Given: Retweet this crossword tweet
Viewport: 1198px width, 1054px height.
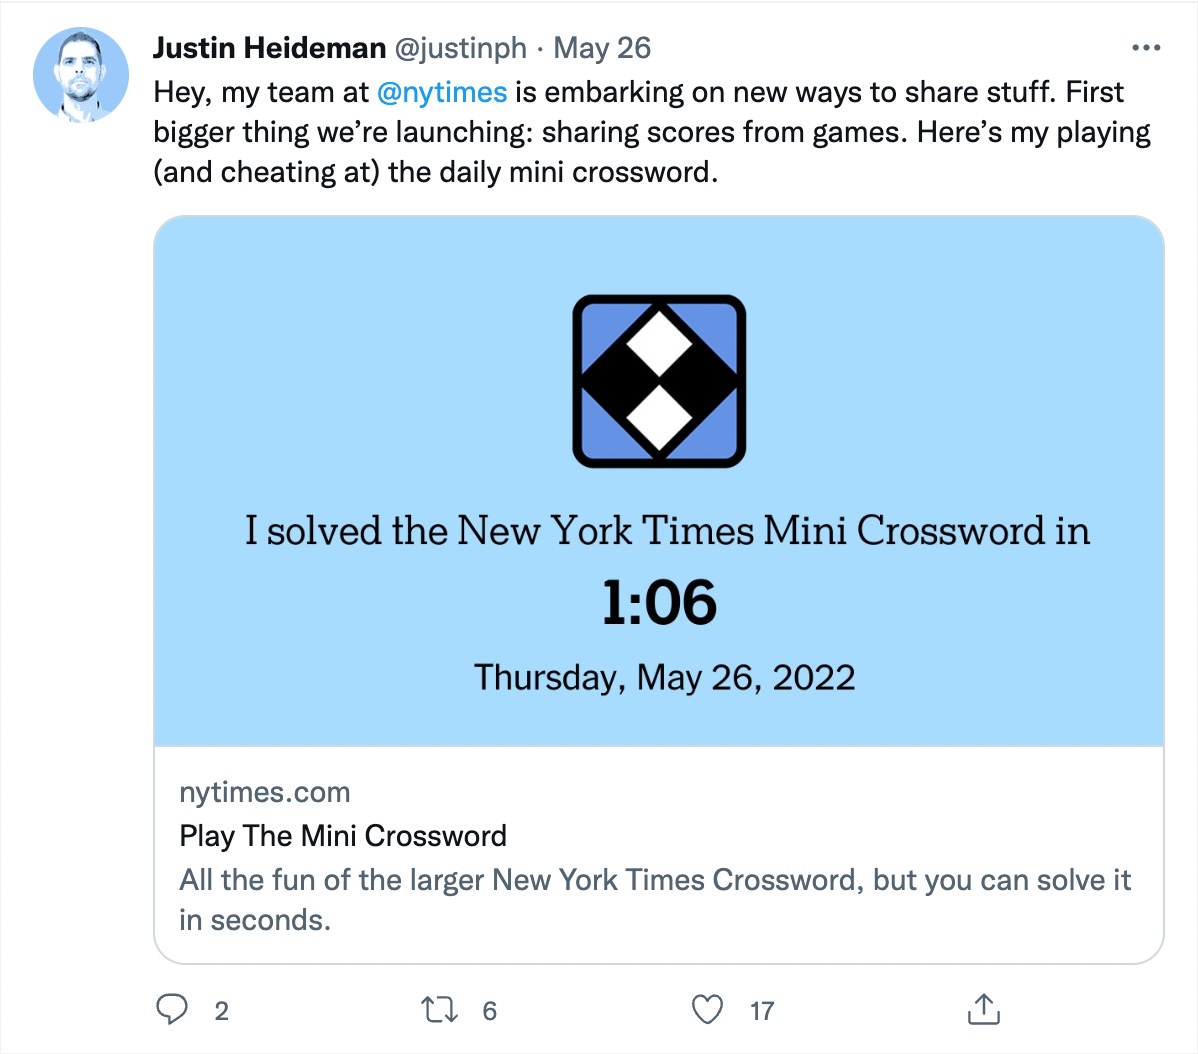Looking at the screenshot, I should pos(440,1010).
